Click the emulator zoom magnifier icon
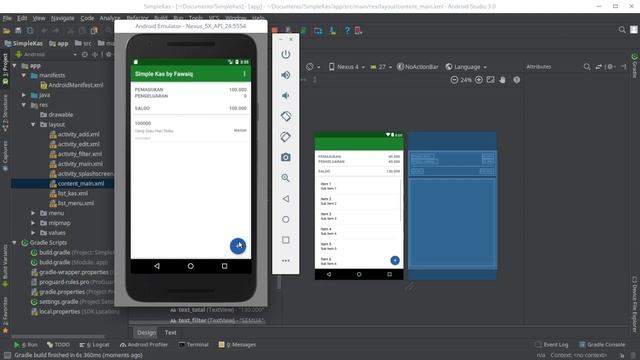The width and height of the screenshot is (640, 360). [286, 178]
